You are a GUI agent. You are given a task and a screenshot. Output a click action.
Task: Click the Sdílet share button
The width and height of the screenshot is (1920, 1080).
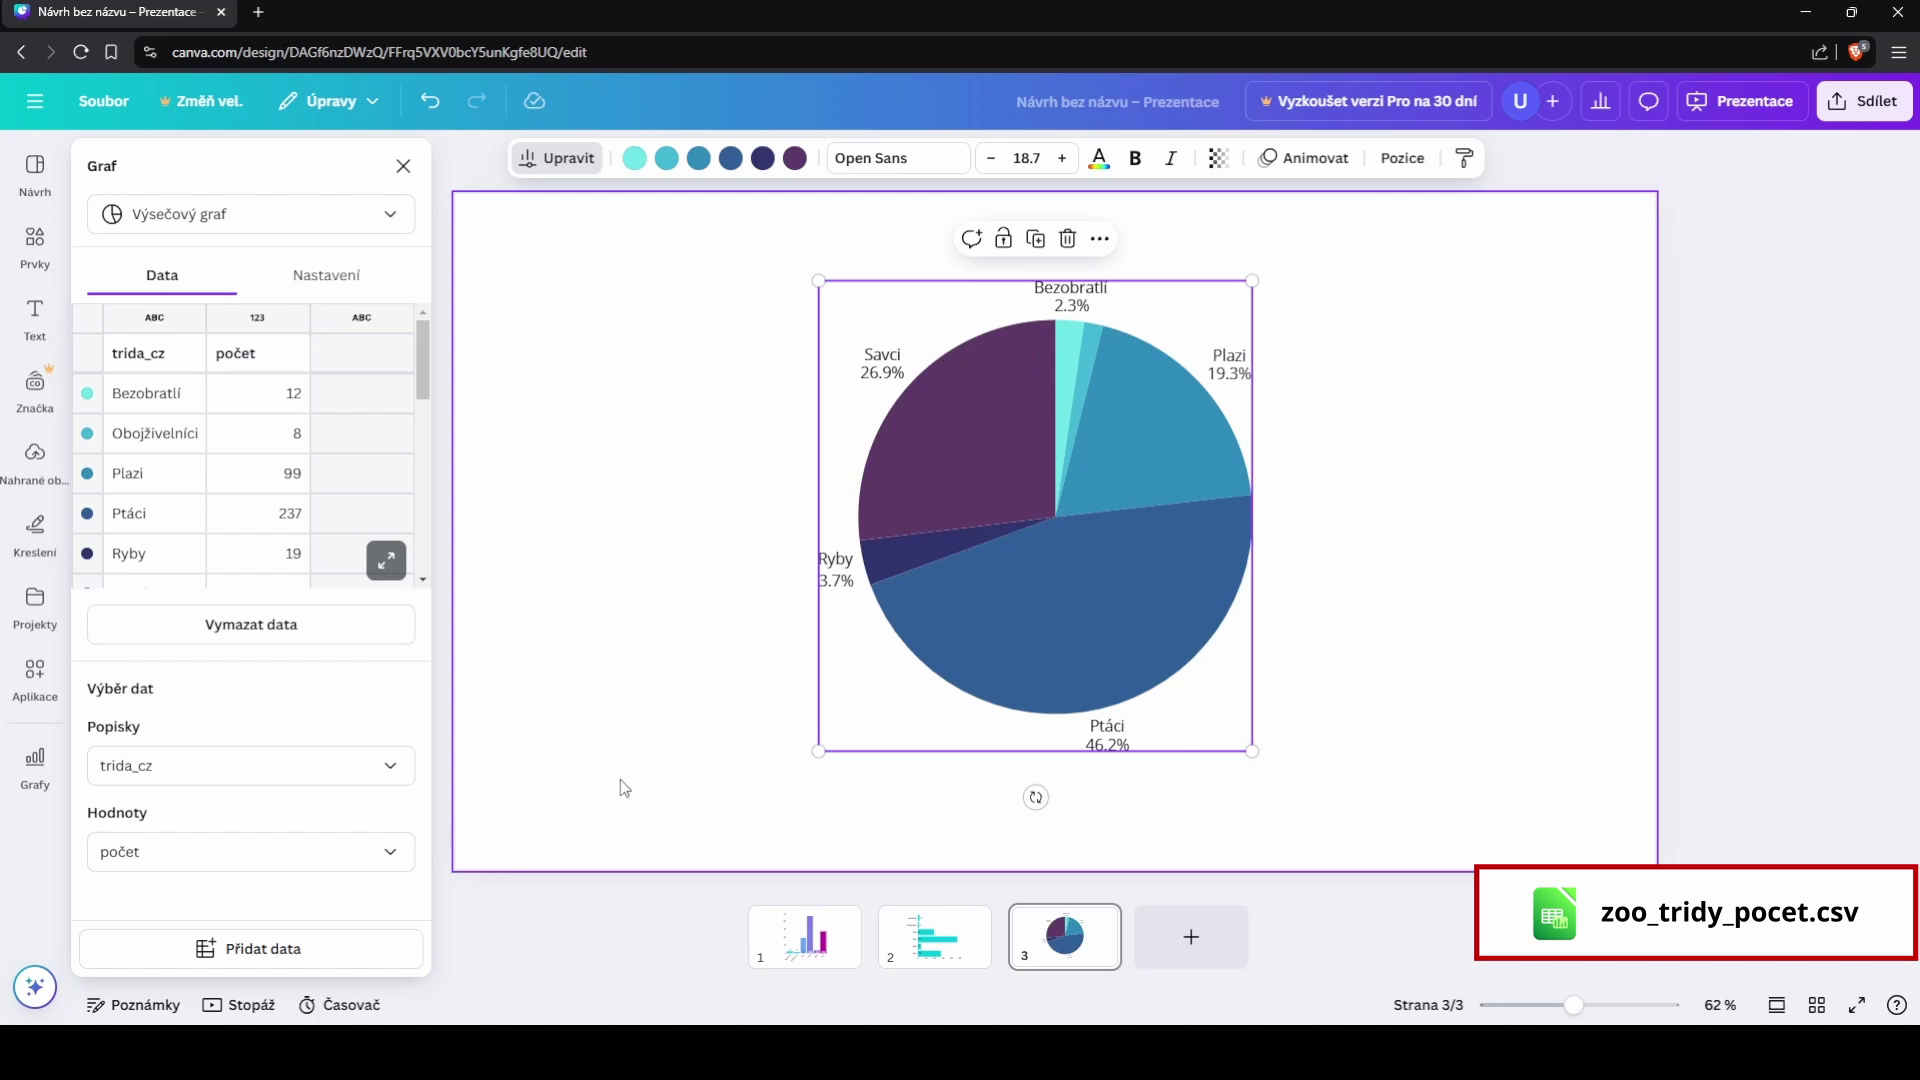pyautogui.click(x=1864, y=101)
